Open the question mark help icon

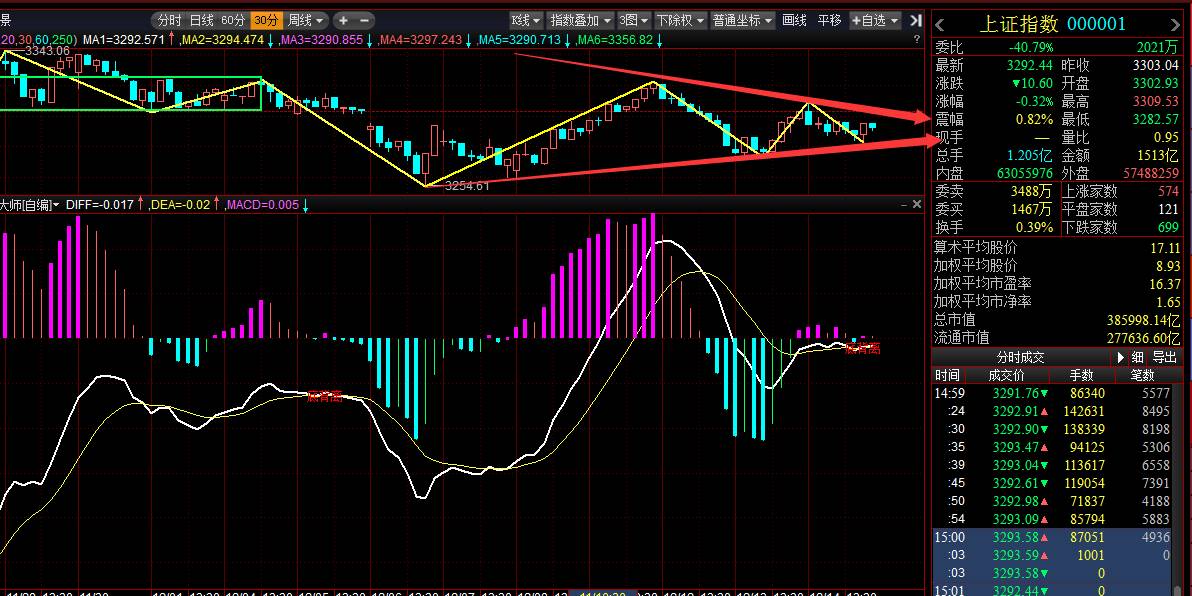point(917,39)
